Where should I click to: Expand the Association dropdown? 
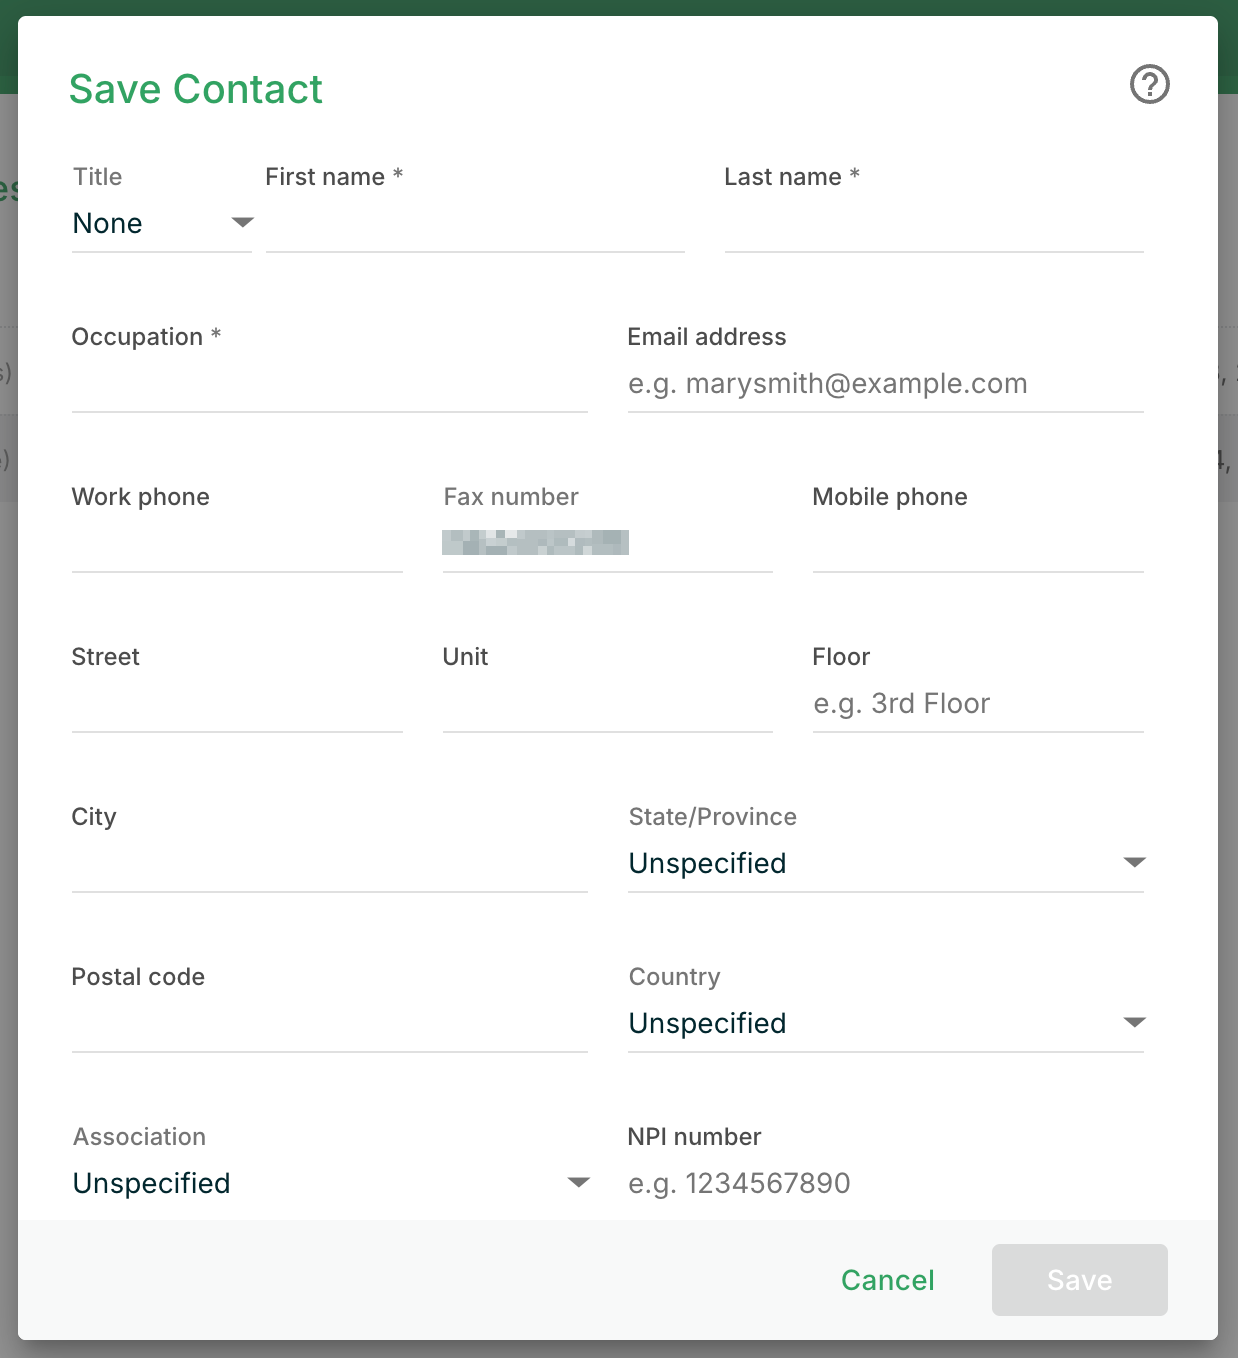330,1183
